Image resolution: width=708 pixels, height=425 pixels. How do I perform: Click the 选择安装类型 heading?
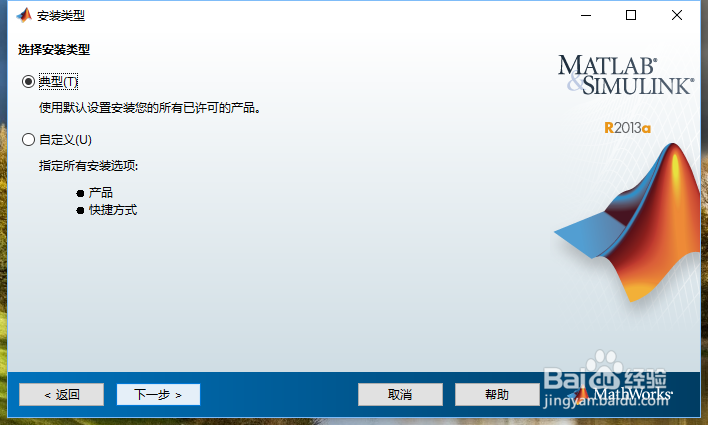pyautogui.click(x=54, y=50)
